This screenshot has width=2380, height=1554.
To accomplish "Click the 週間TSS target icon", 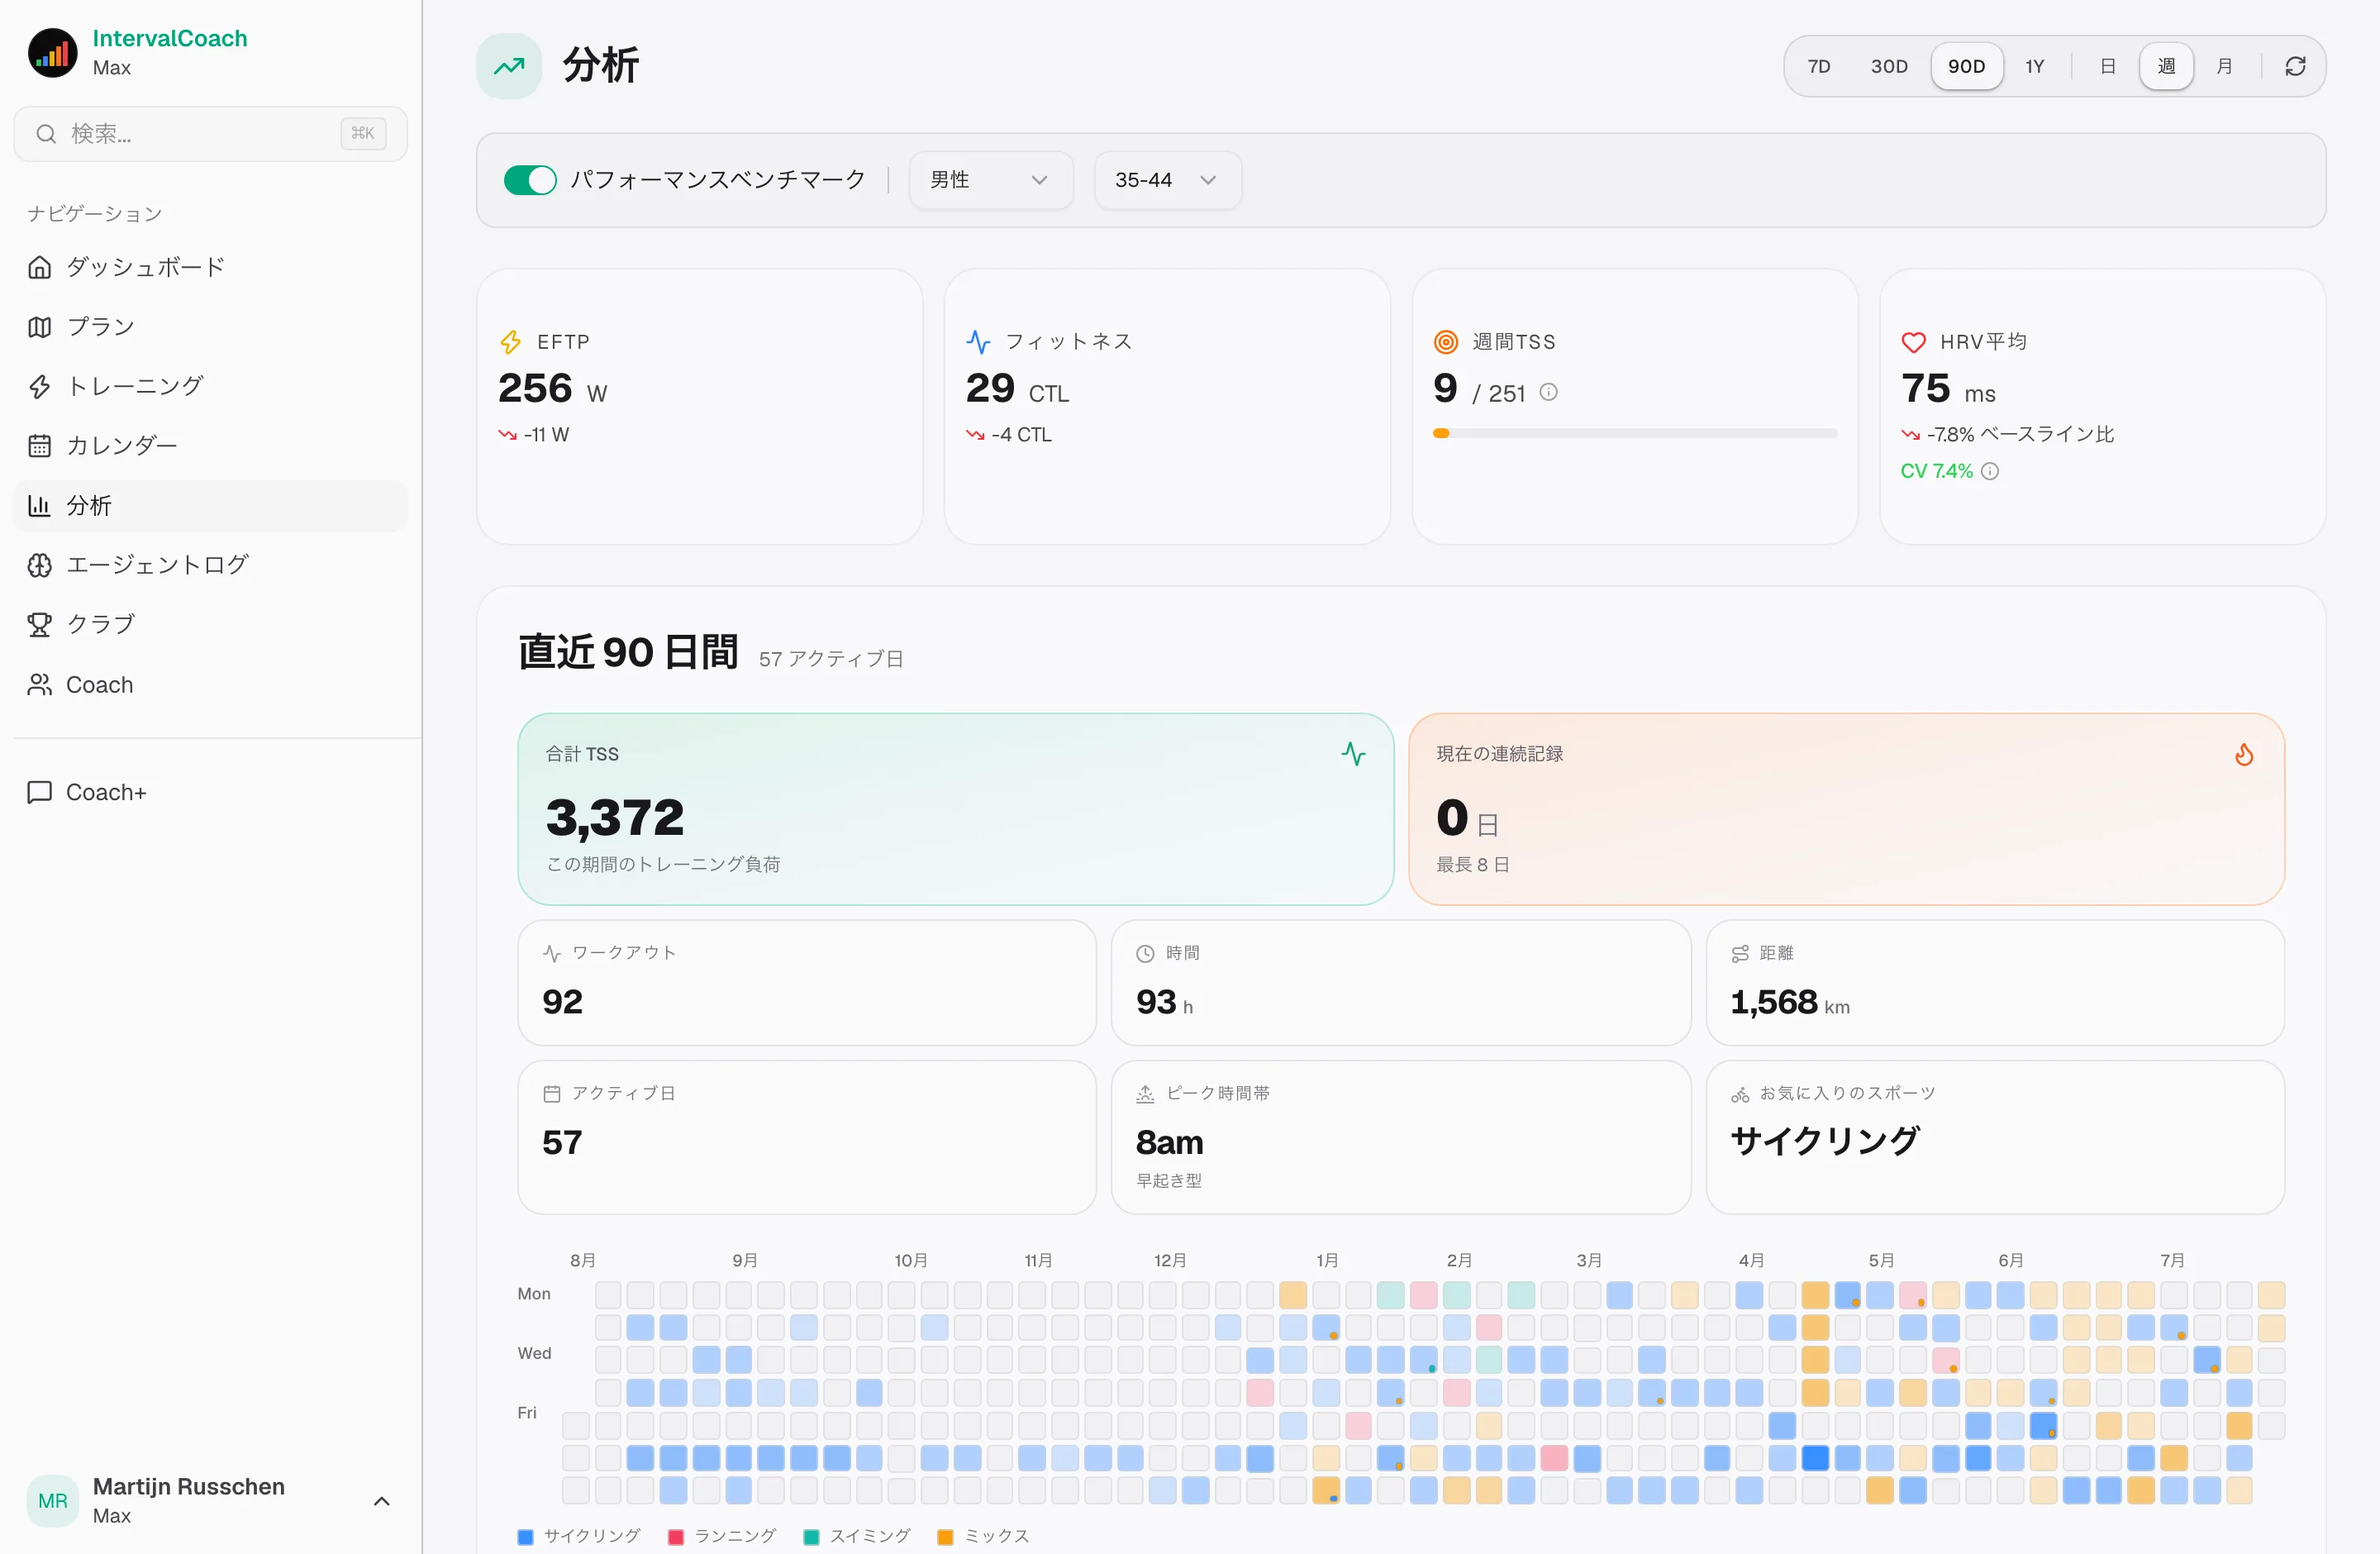I will coord(1446,342).
